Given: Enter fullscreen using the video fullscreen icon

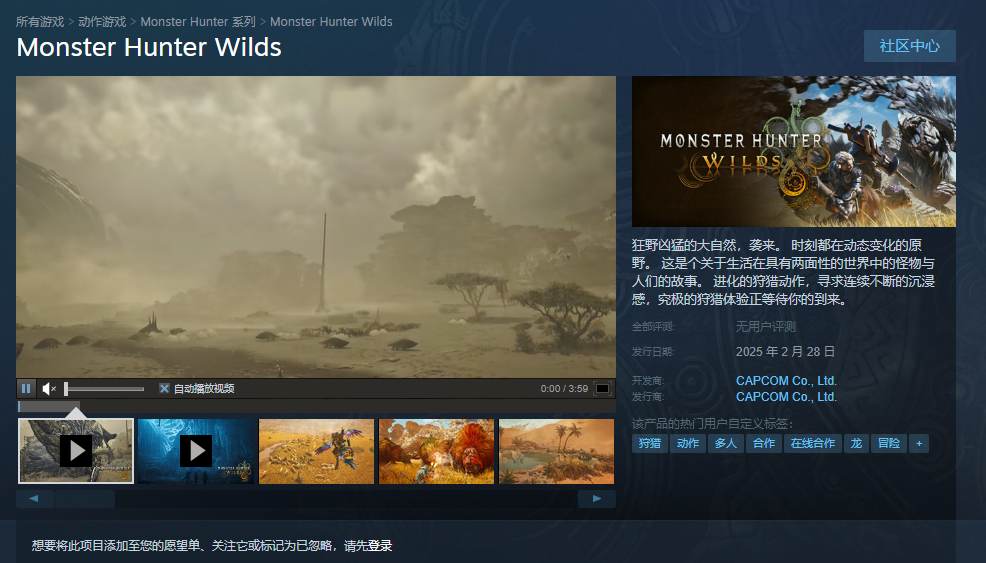Looking at the screenshot, I should [x=602, y=389].
